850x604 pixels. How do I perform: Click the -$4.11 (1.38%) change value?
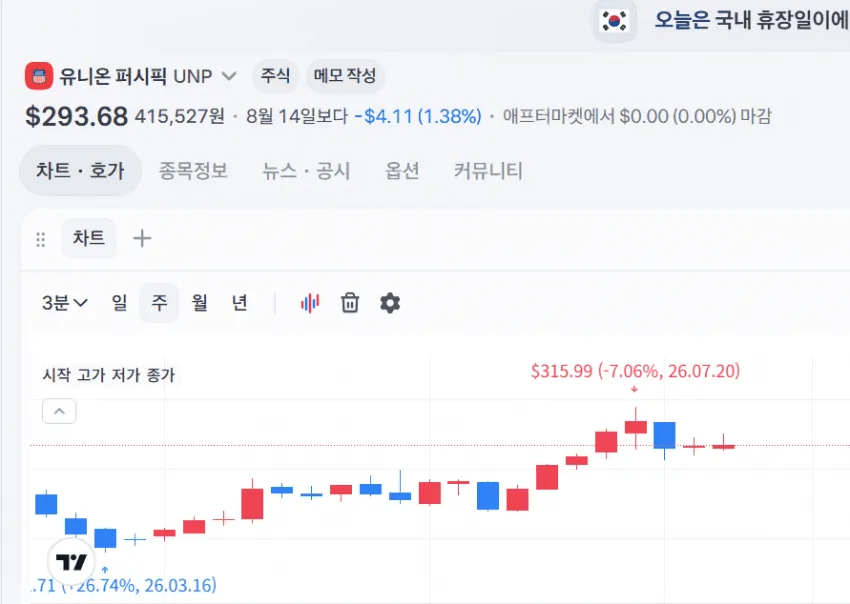pos(418,116)
